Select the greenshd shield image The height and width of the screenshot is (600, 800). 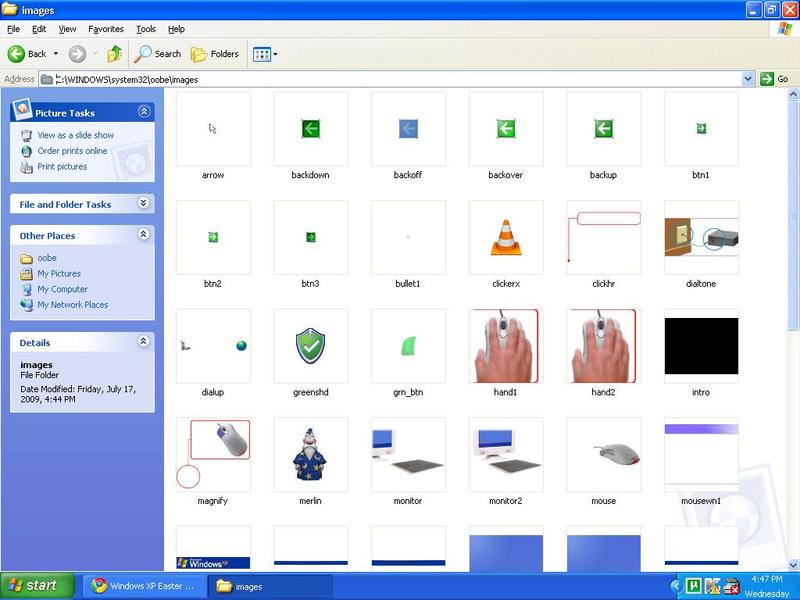point(311,346)
